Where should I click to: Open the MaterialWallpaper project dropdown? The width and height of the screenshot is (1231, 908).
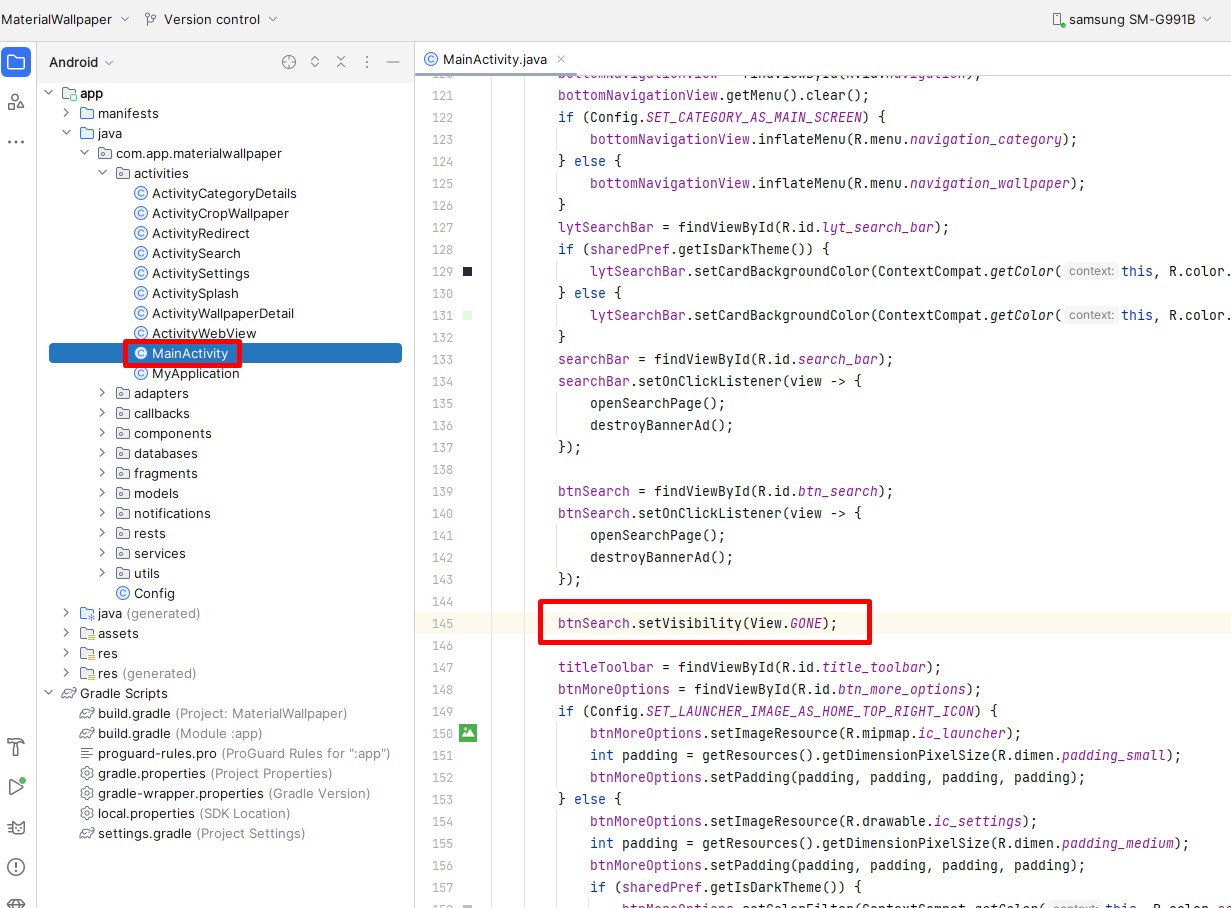pos(65,19)
